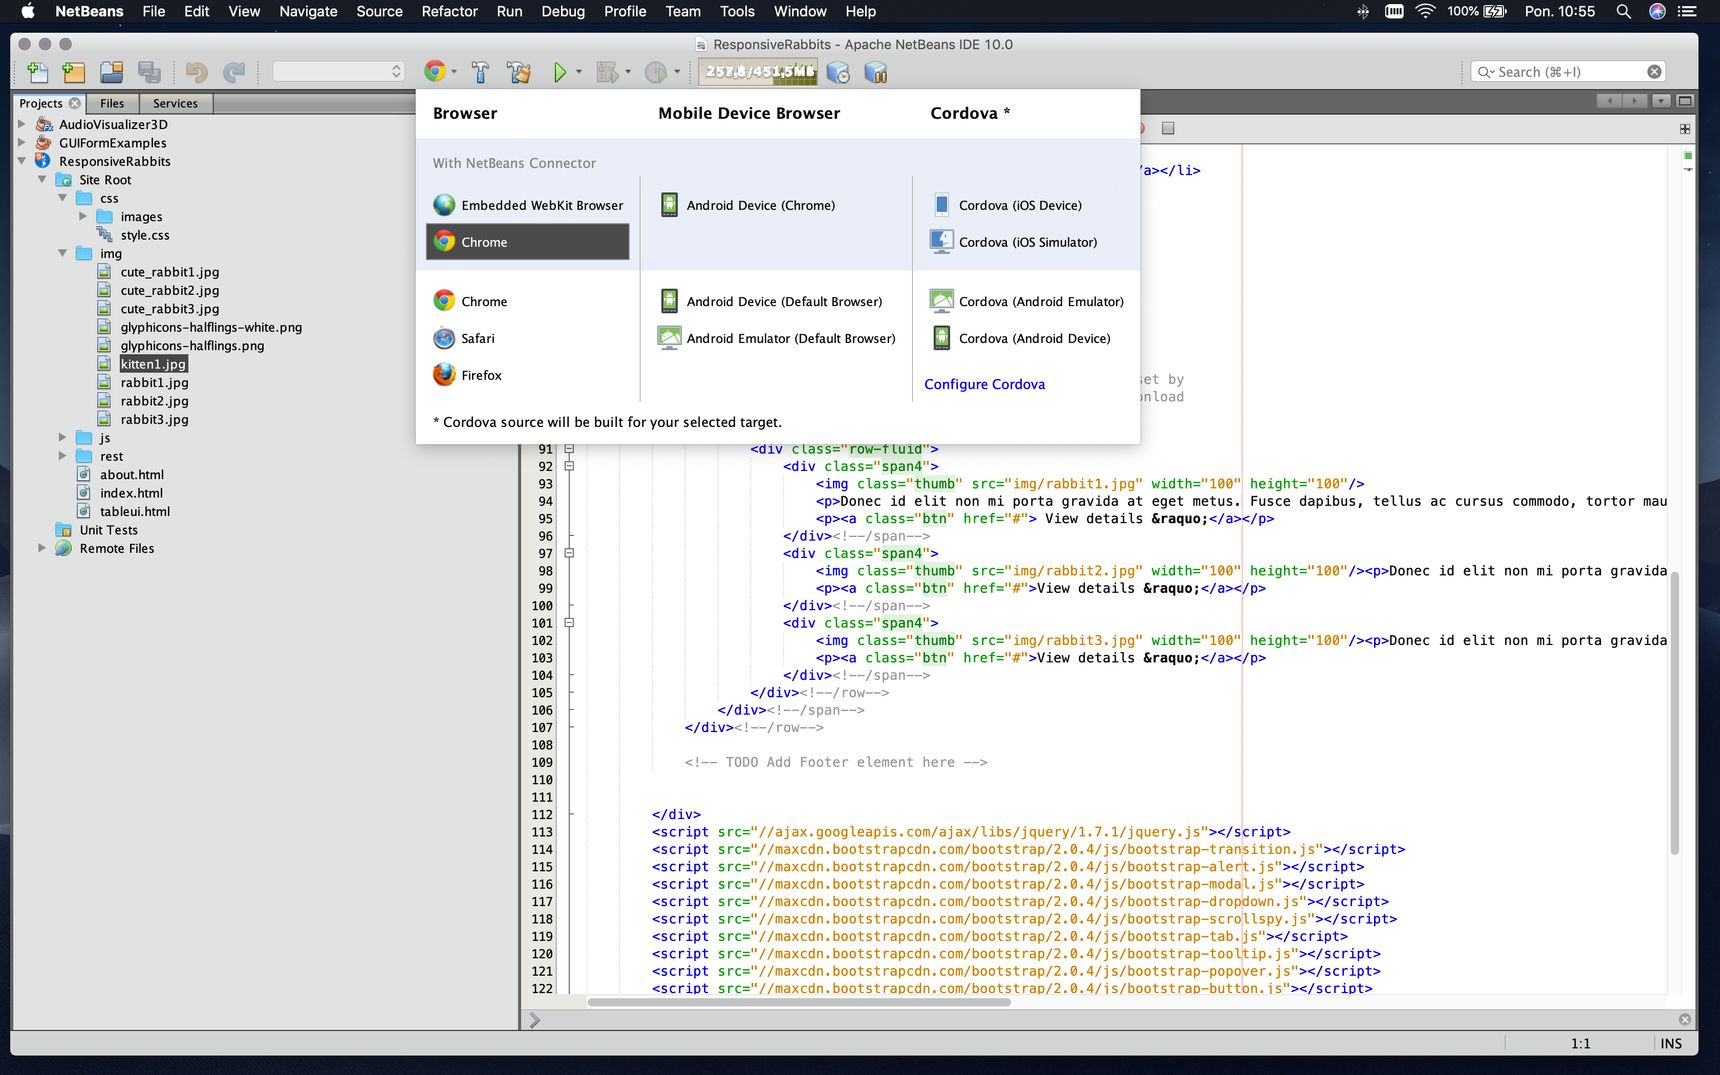Select plain Chrome browser below Connector section
Viewport: 1720px width, 1075px height.
point(470,301)
